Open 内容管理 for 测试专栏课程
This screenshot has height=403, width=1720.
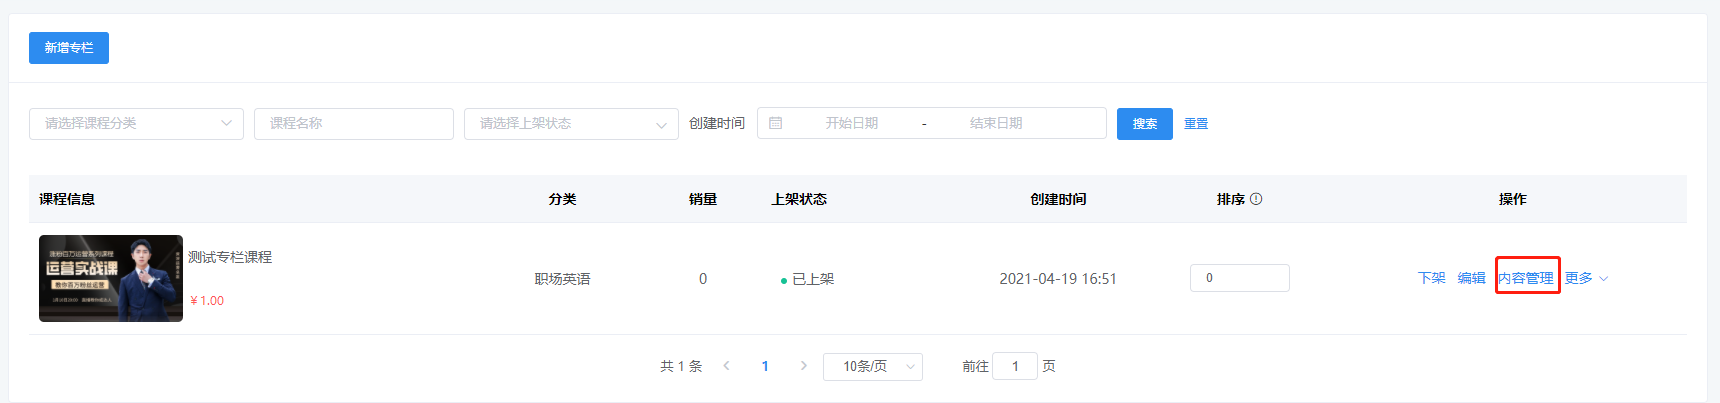click(1526, 278)
